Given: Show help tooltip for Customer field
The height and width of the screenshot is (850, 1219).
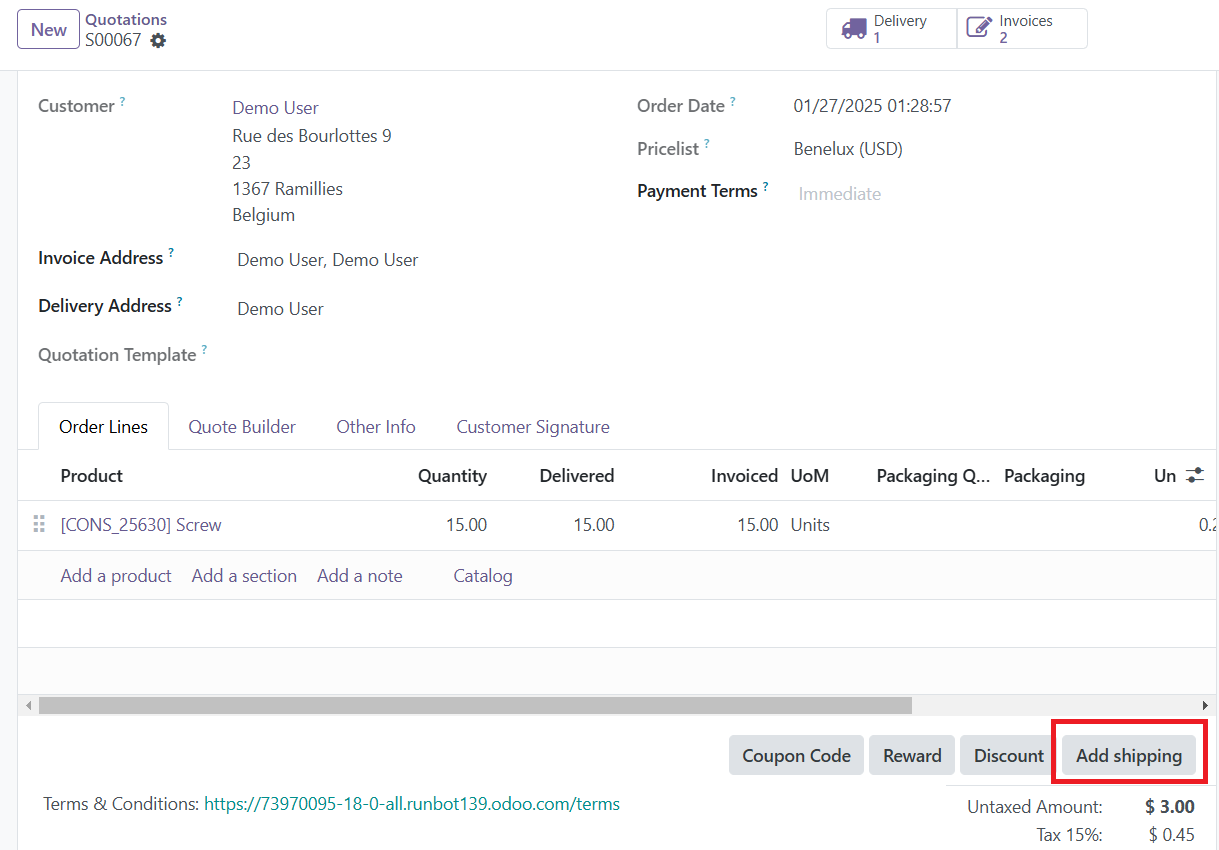Looking at the screenshot, I should pyautogui.click(x=123, y=100).
